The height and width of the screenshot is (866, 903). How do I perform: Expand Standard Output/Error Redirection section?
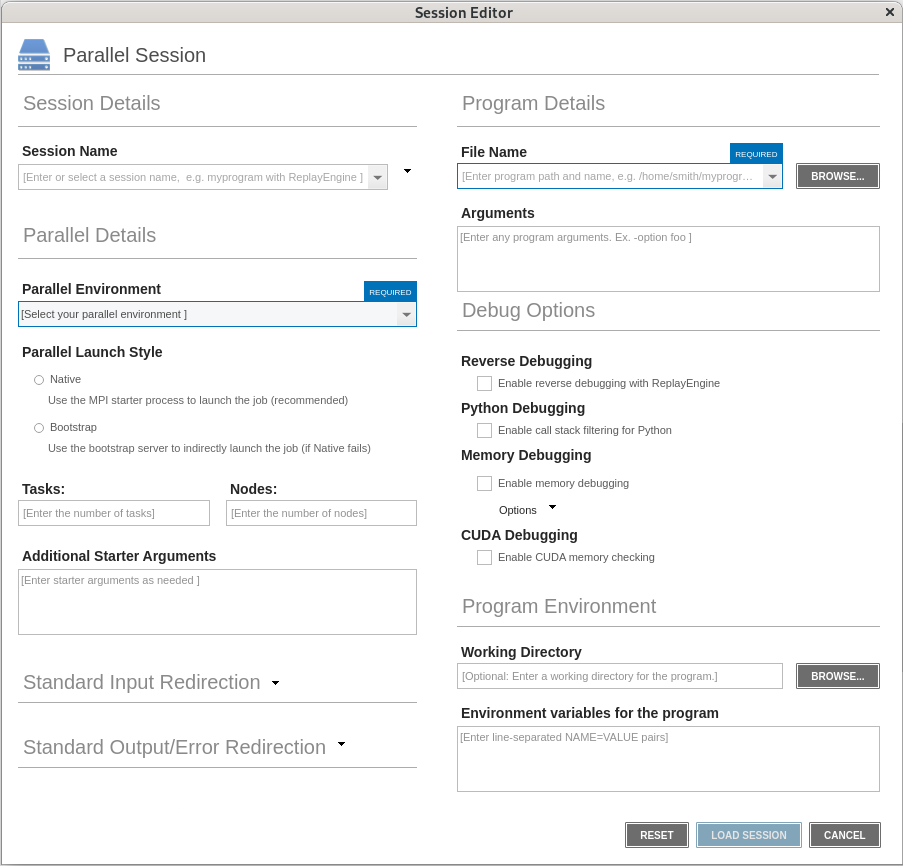pos(341,745)
